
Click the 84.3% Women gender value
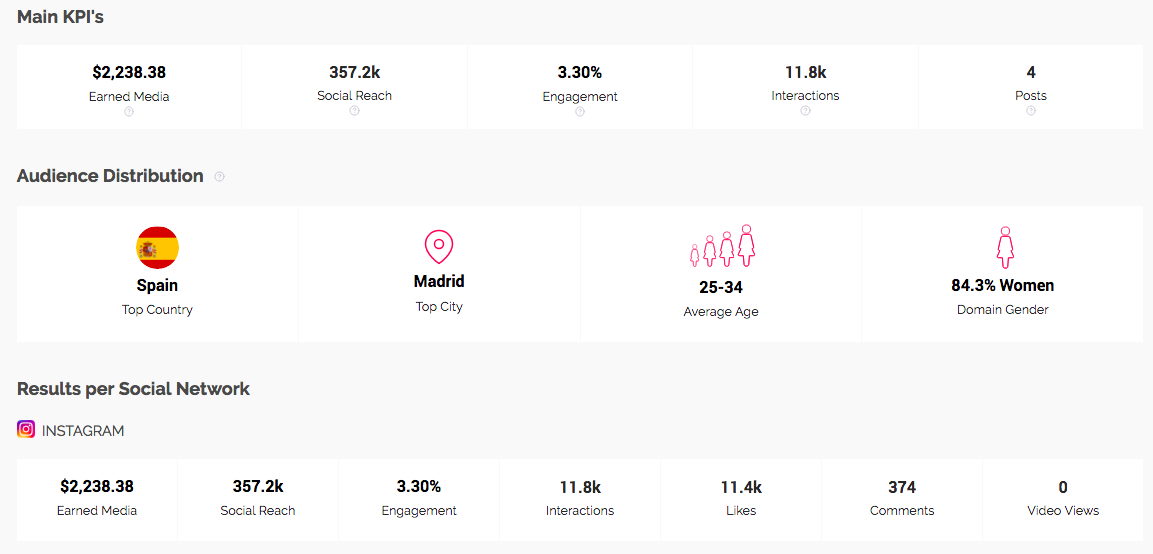[1002, 285]
